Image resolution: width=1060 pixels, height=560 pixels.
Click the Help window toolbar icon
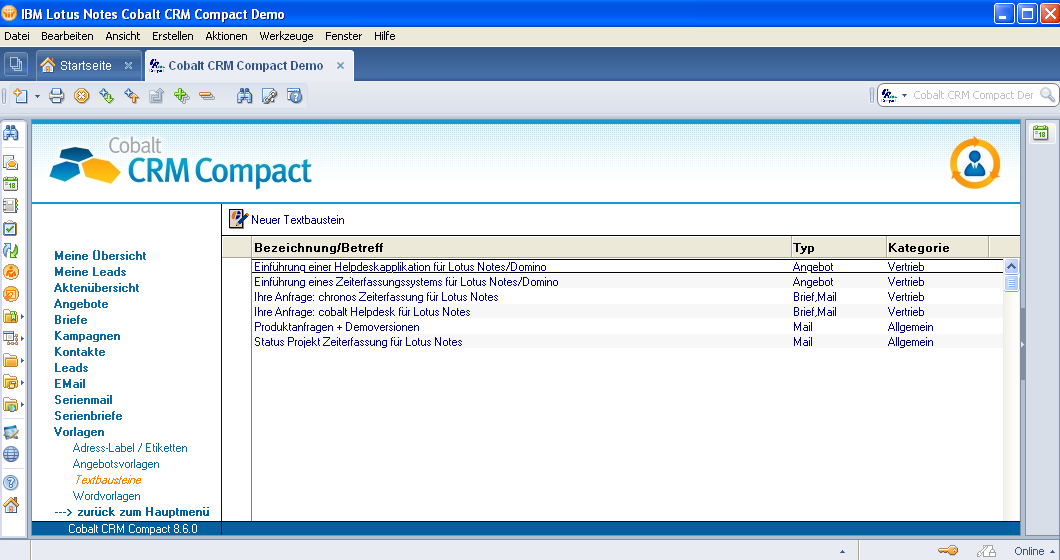(295, 96)
